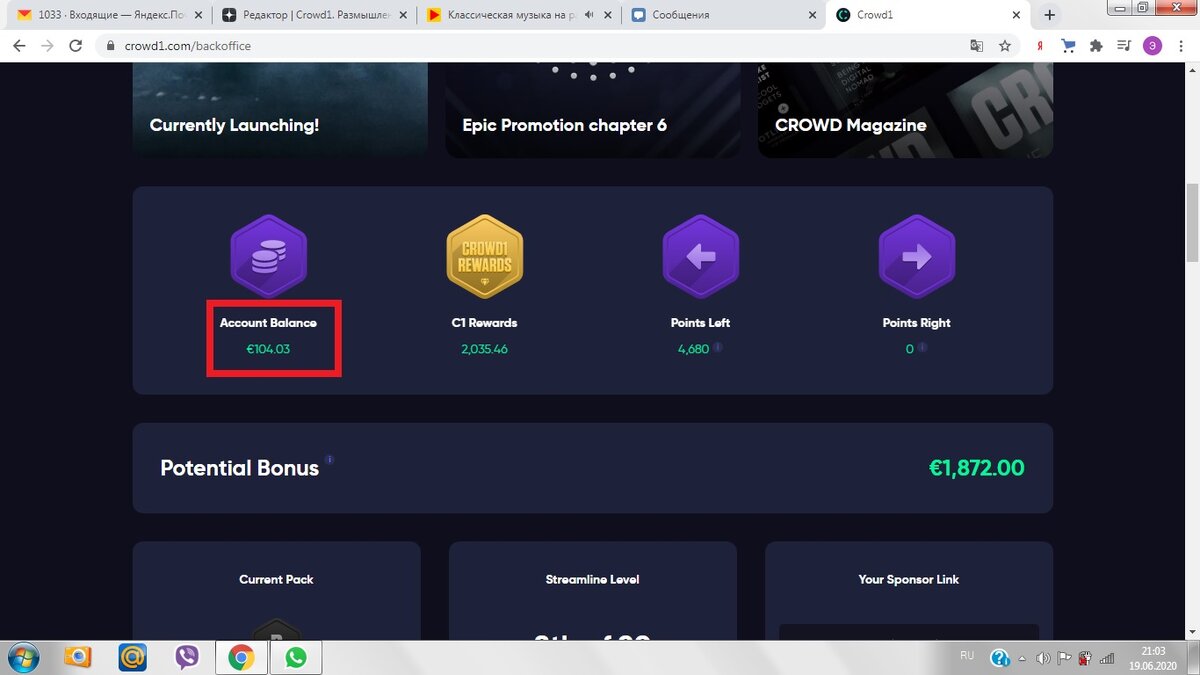Click the blue help question-mark tray icon
Image resolution: width=1200 pixels, height=675 pixels.
click(x=1000, y=657)
